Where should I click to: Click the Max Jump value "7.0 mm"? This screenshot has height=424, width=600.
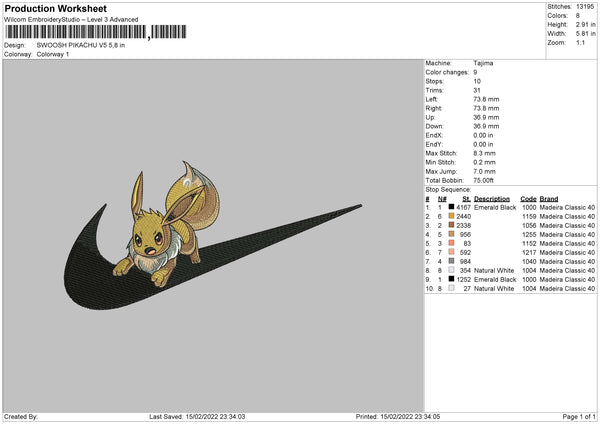click(x=484, y=171)
